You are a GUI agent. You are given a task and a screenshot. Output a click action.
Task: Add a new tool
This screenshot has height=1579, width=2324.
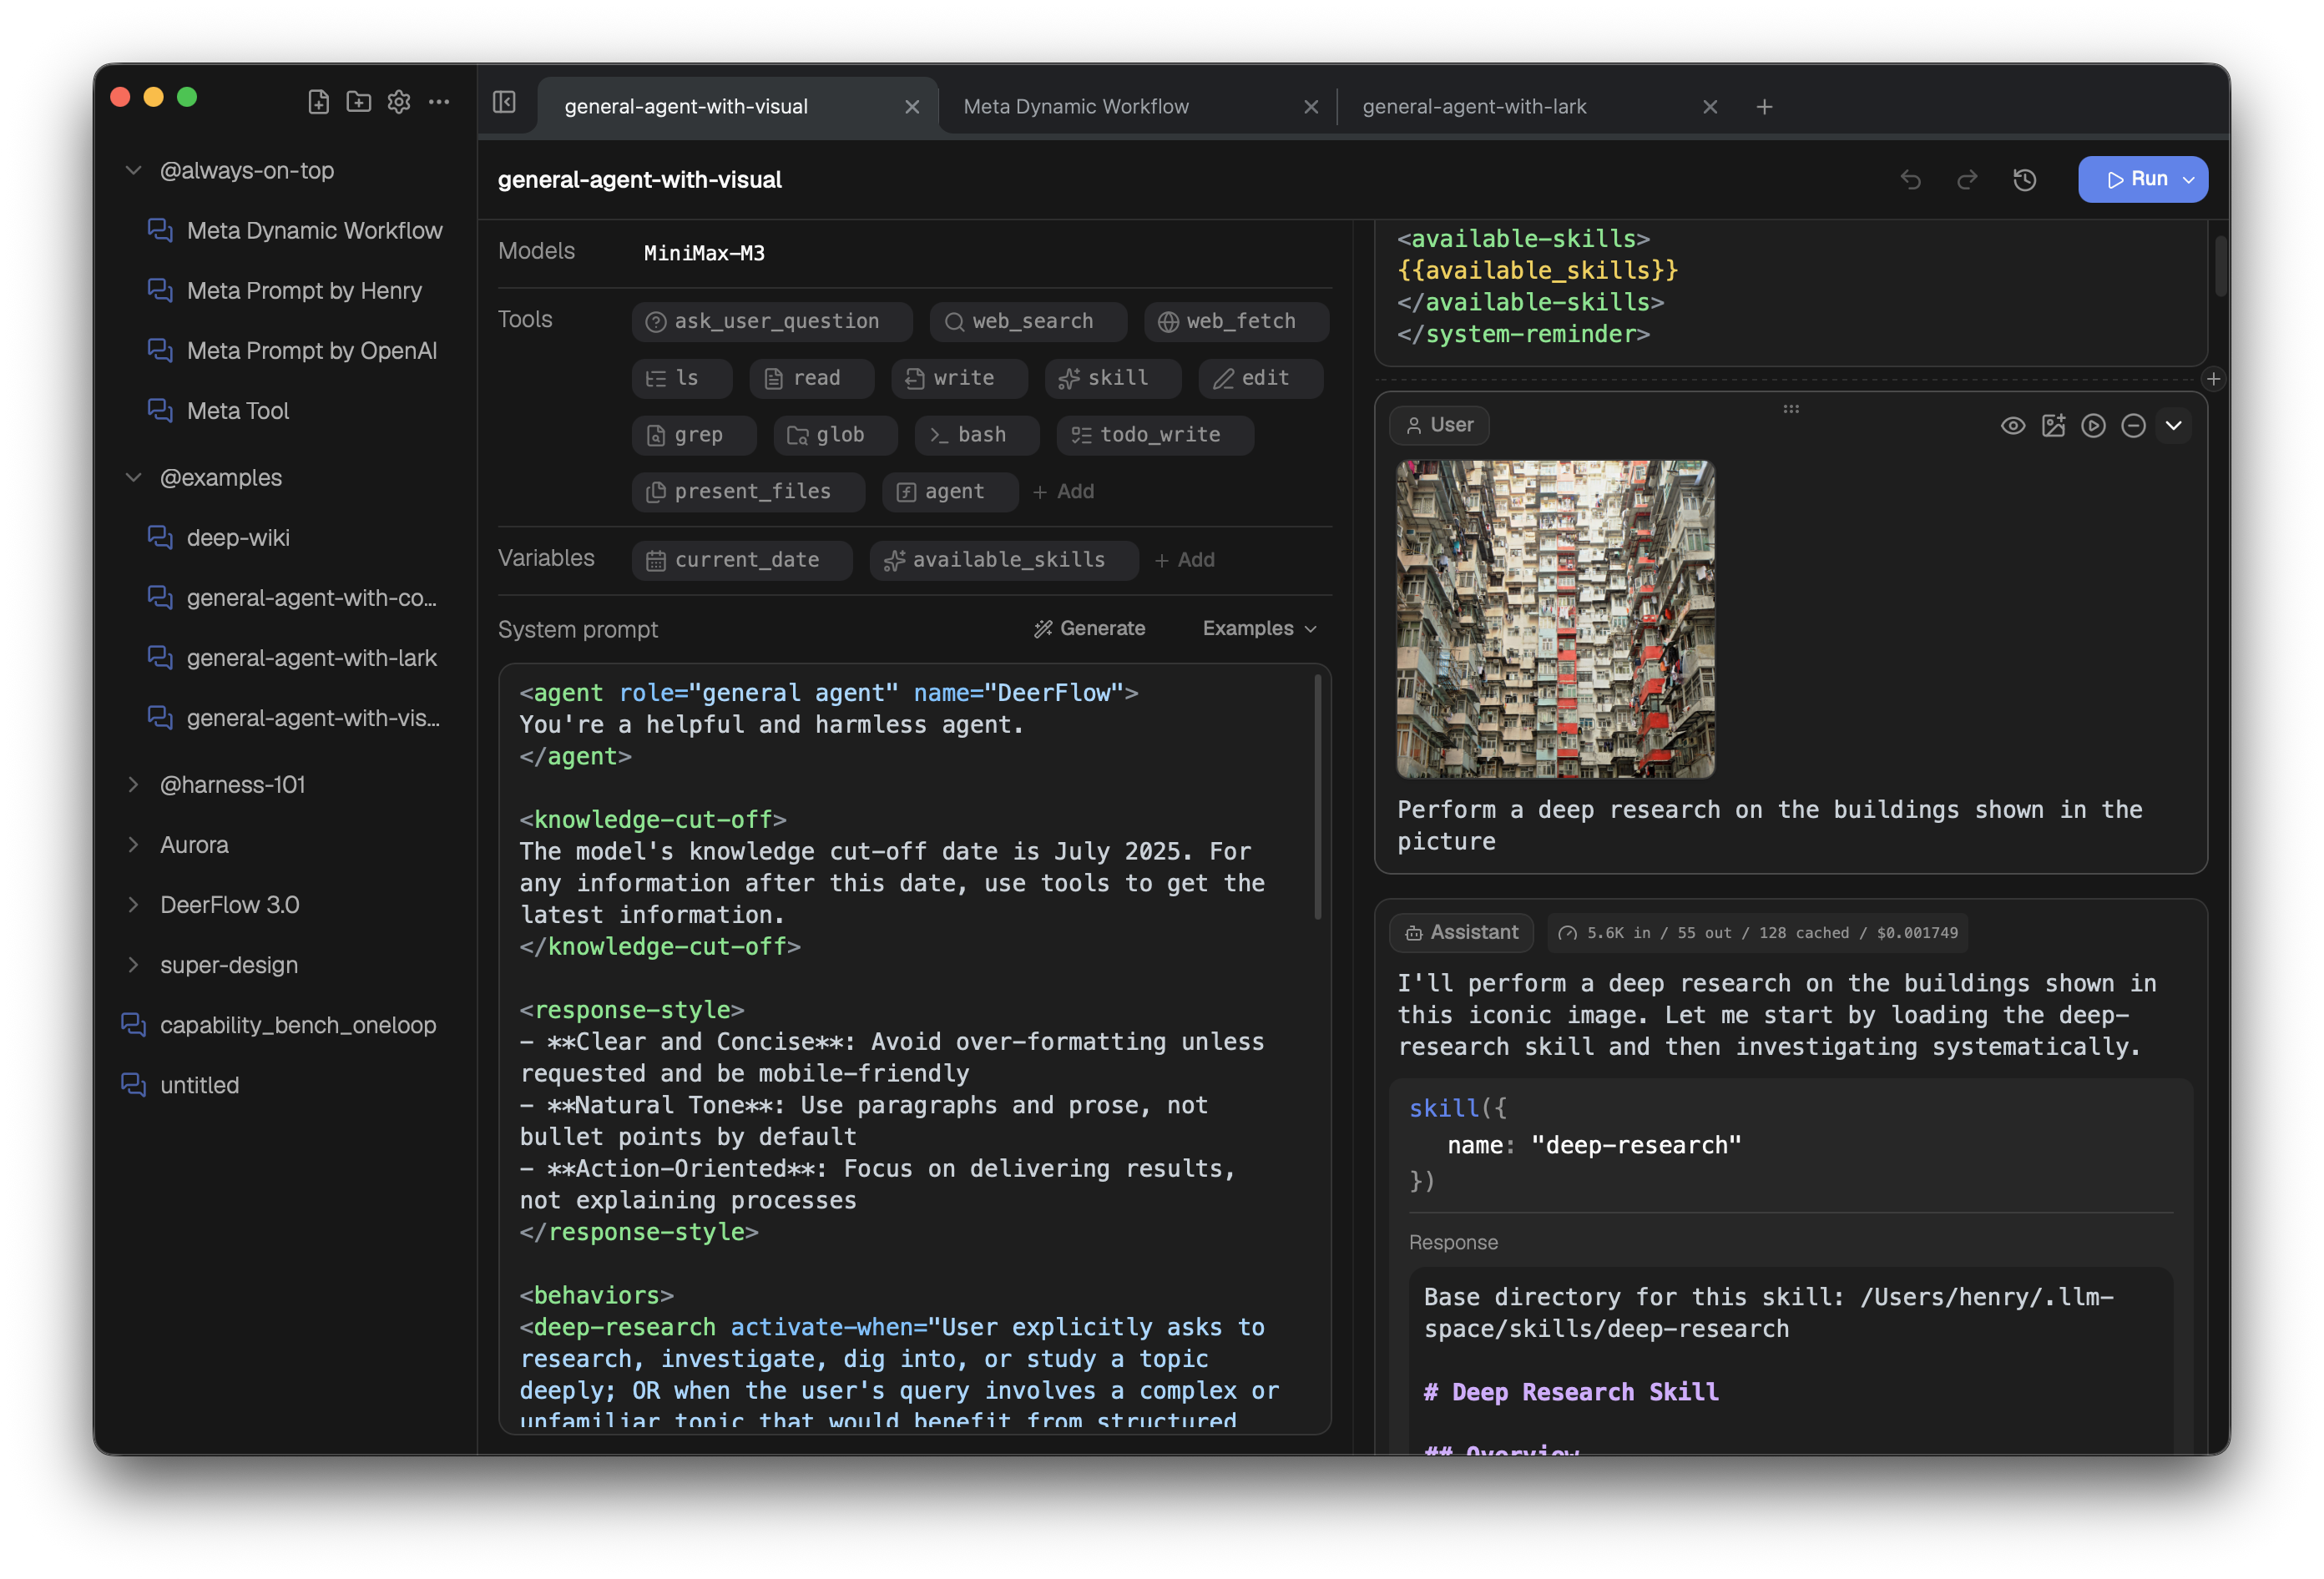pyautogui.click(x=1064, y=492)
